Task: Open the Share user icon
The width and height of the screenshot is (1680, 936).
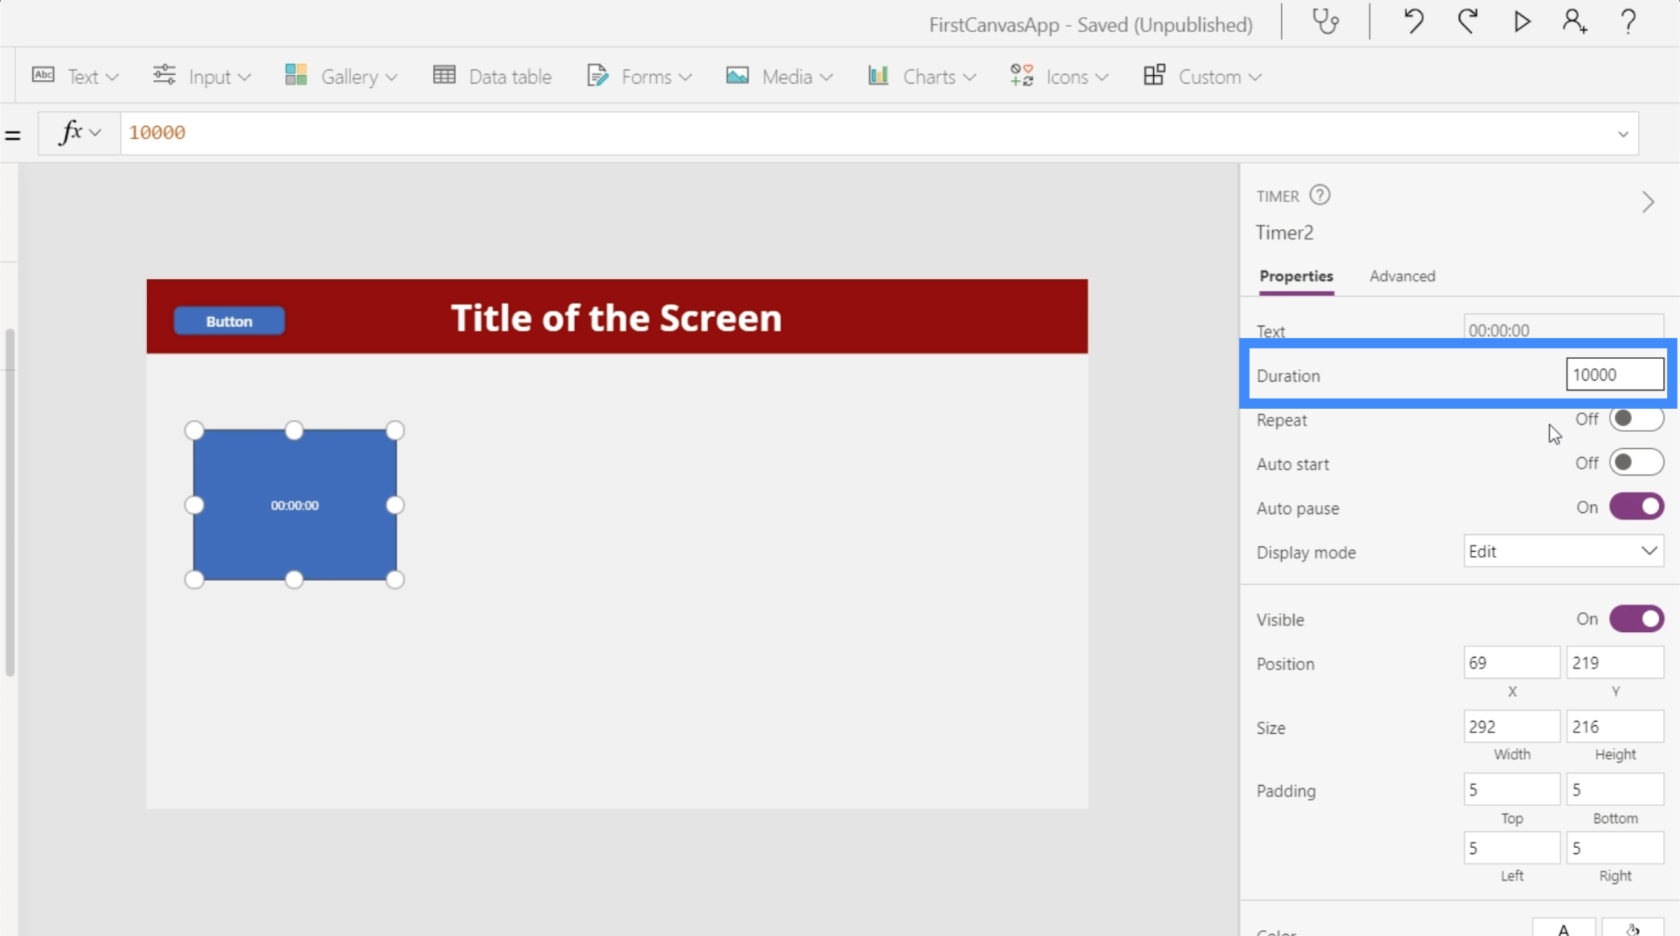Action: (1575, 21)
